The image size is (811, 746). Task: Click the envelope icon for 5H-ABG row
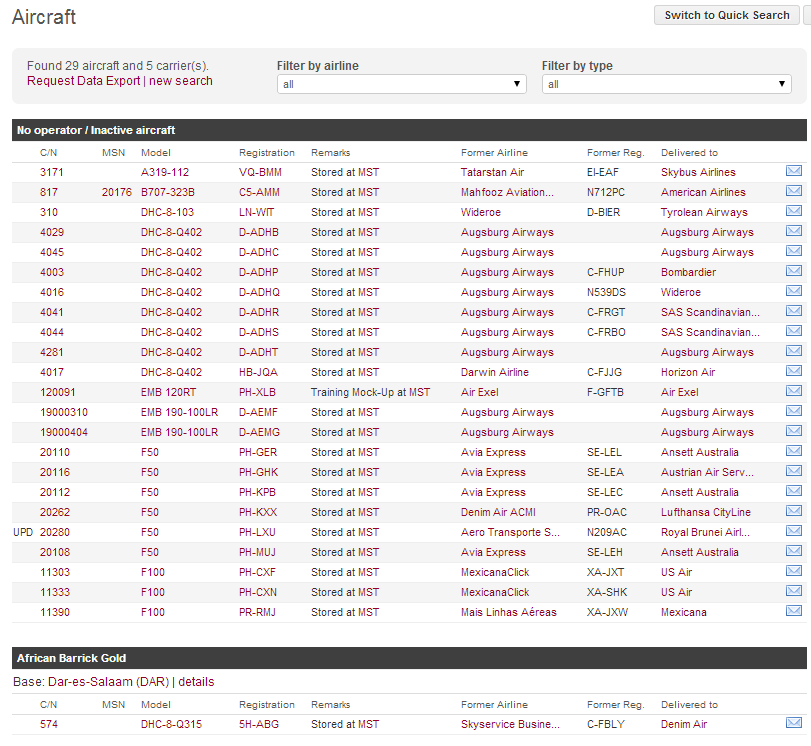click(x=793, y=723)
